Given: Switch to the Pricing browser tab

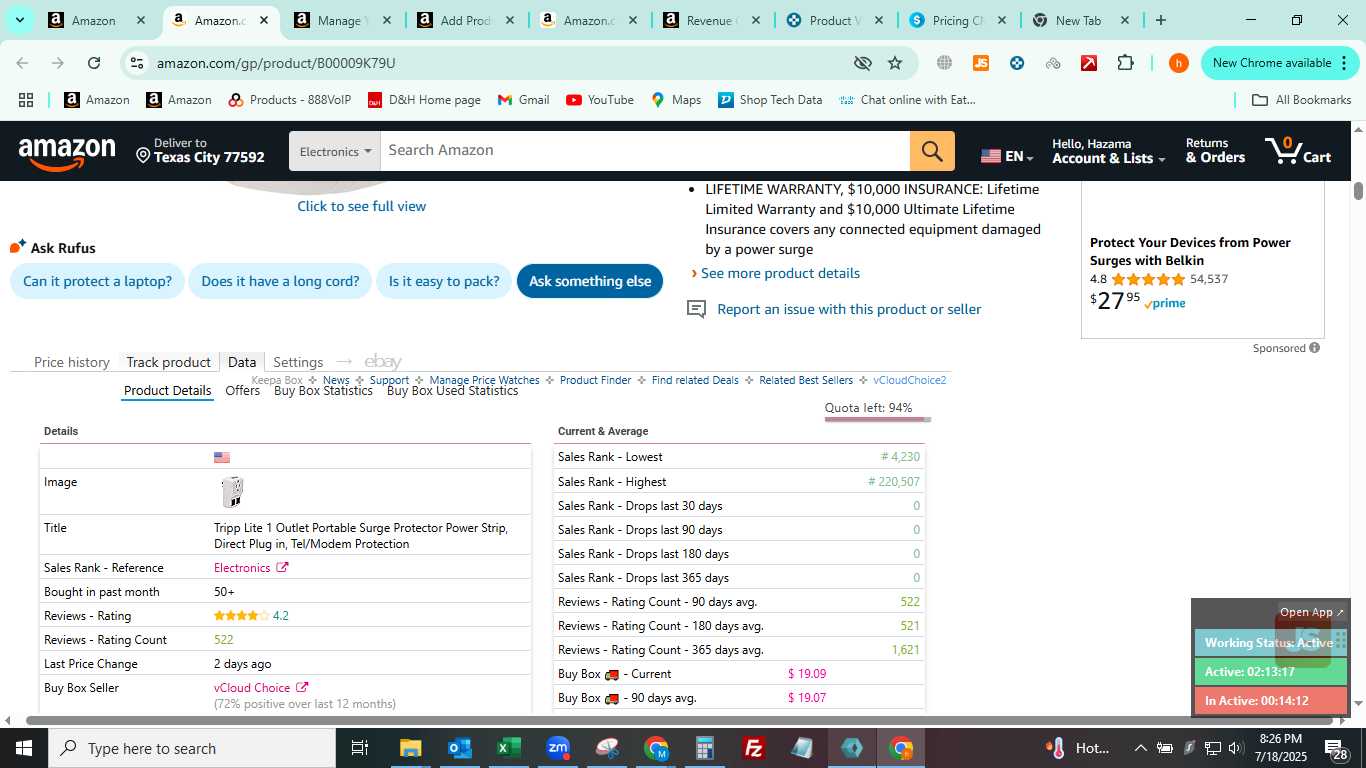Looking at the screenshot, I should point(958,20).
